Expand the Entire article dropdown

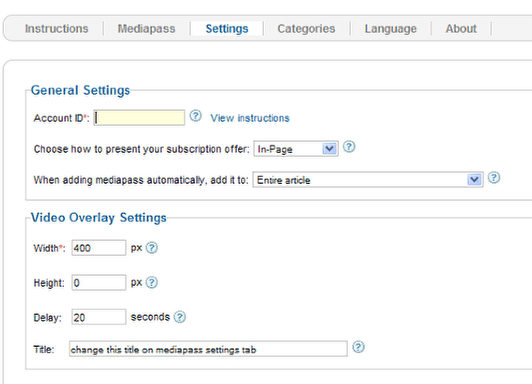[x=368, y=180]
